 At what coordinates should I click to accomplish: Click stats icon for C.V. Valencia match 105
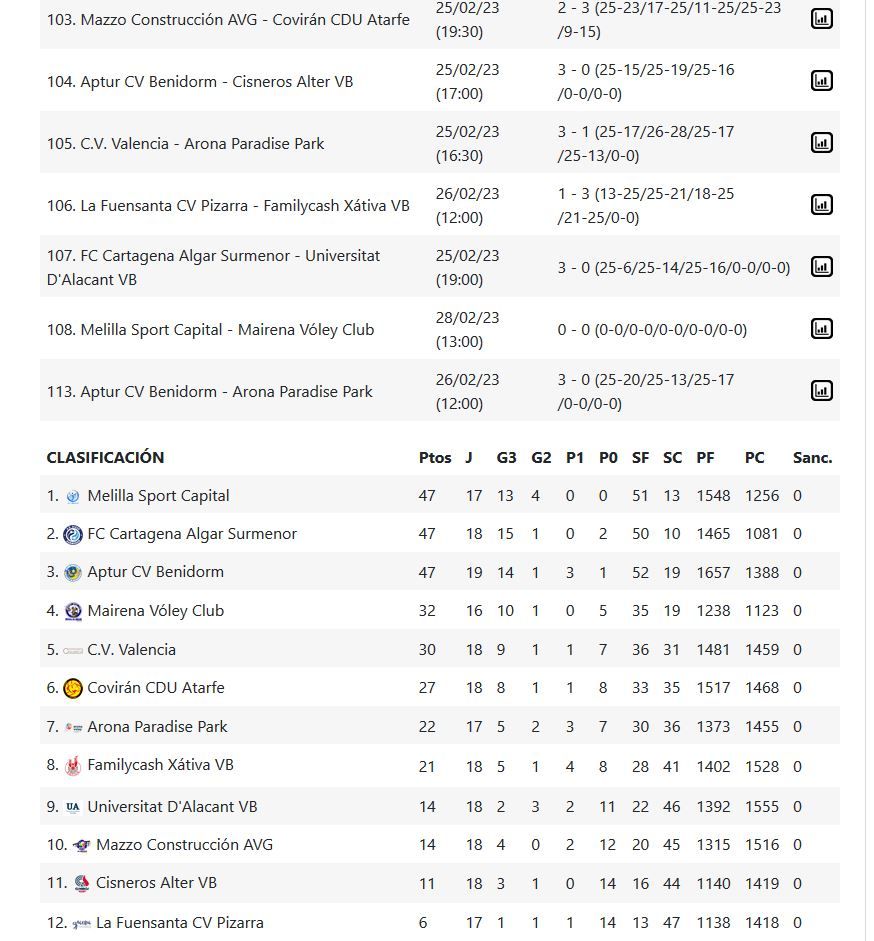pyautogui.click(x=821, y=143)
